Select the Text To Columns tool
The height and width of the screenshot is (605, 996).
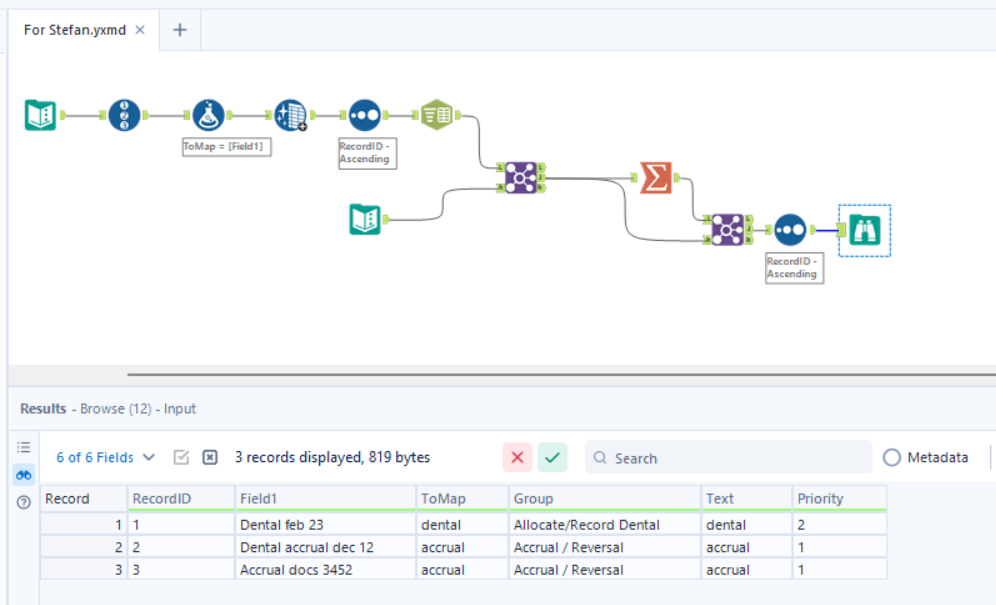click(x=290, y=115)
